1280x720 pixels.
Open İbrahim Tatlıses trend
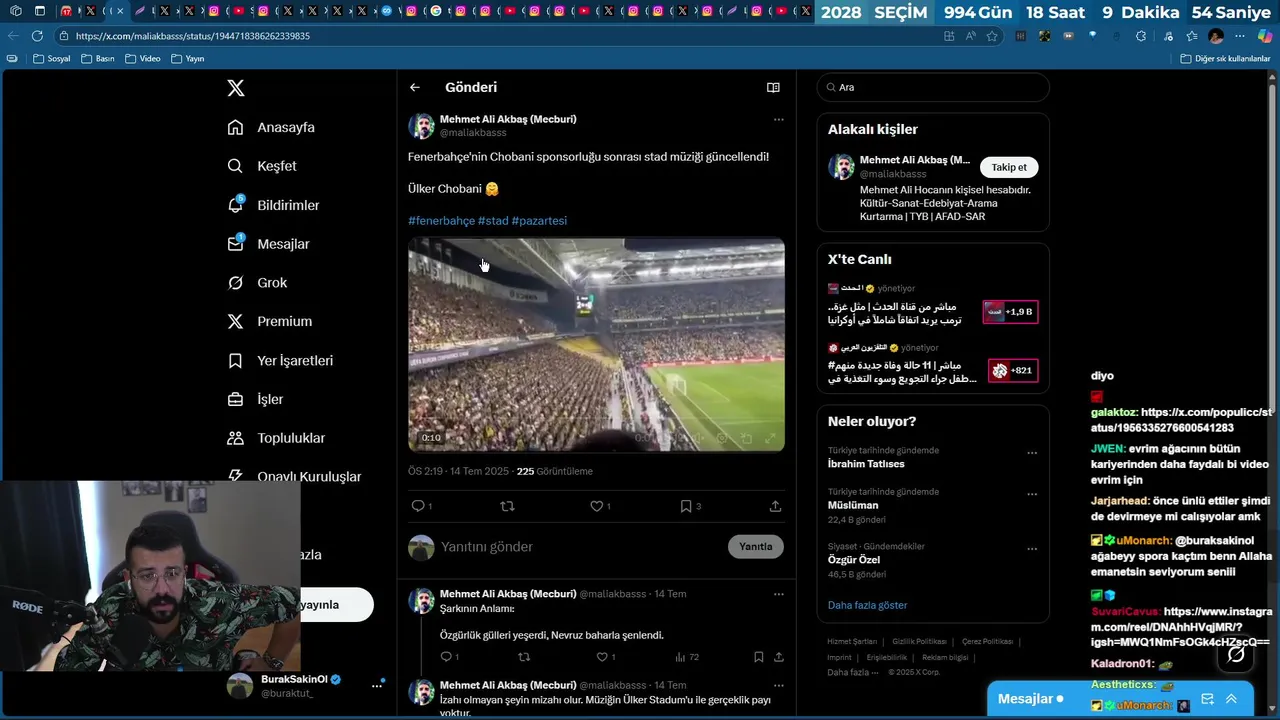[x=866, y=464]
